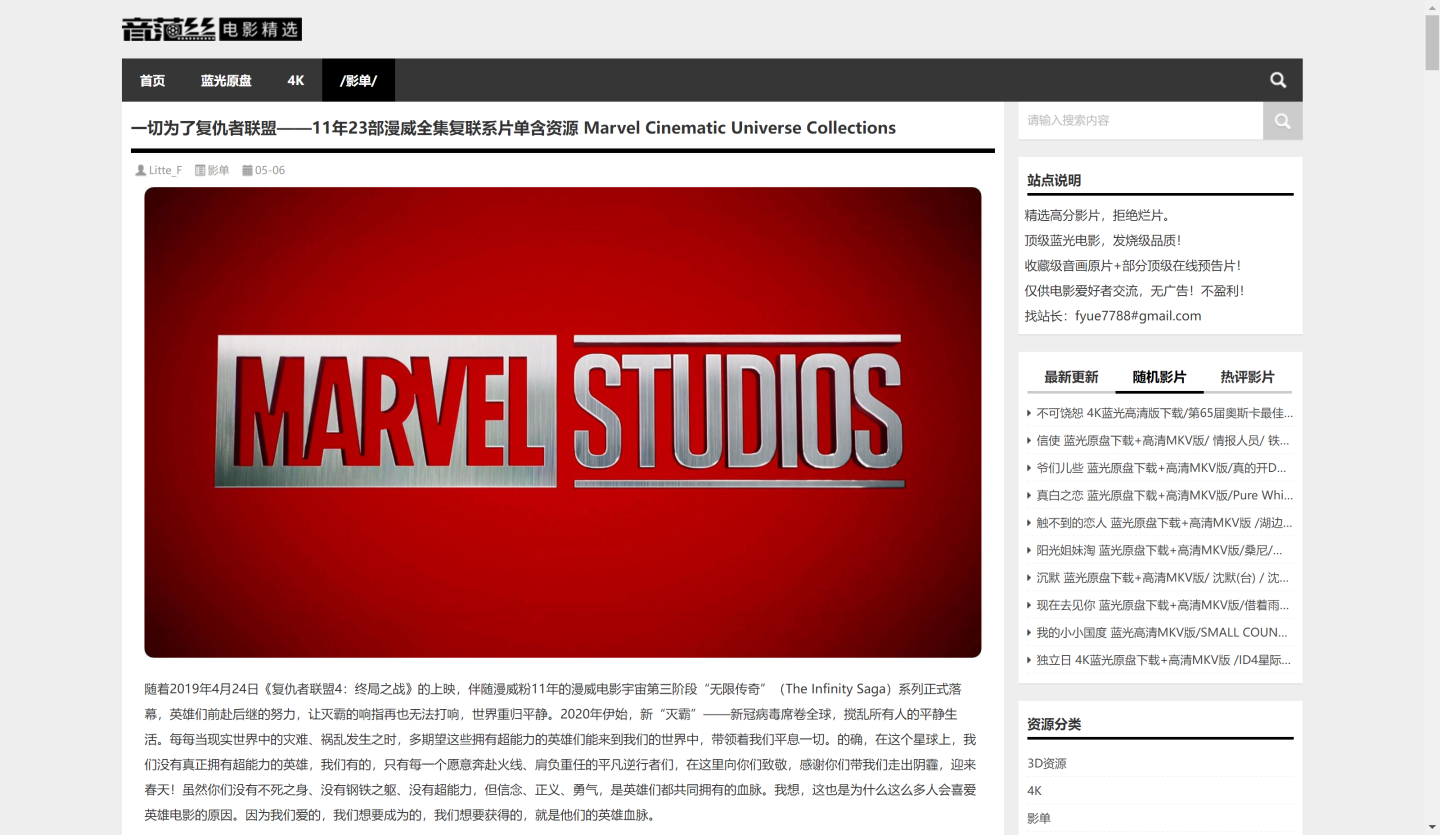This screenshot has width=1440, height=835.
Task: Select /影单/ navigation menu item
Action: click(358, 80)
